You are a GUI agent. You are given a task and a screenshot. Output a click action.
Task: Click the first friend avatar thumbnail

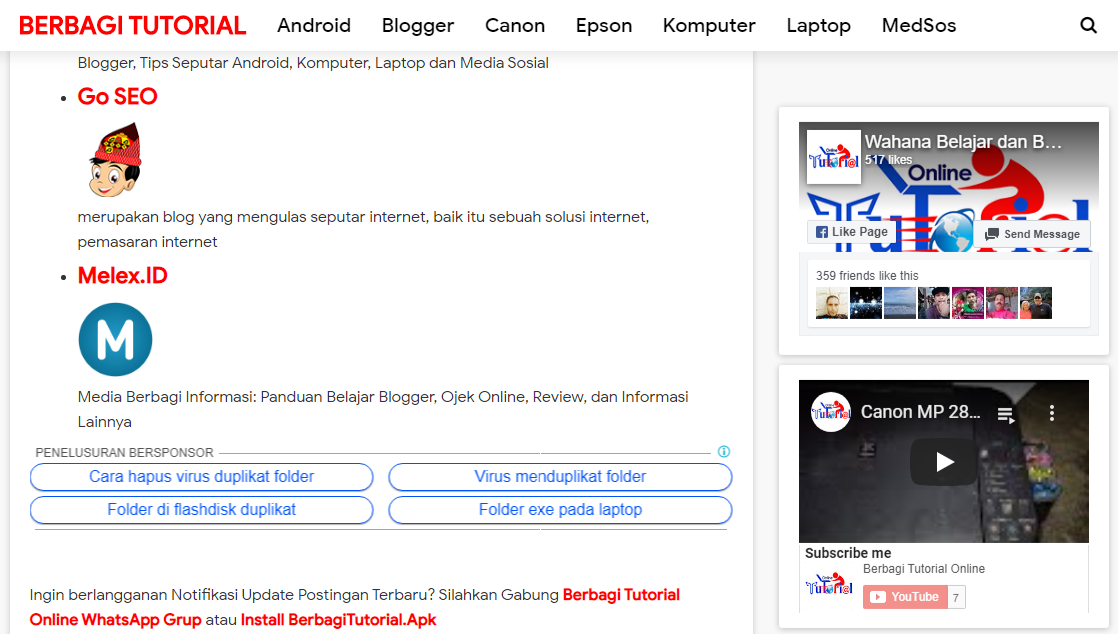point(831,303)
